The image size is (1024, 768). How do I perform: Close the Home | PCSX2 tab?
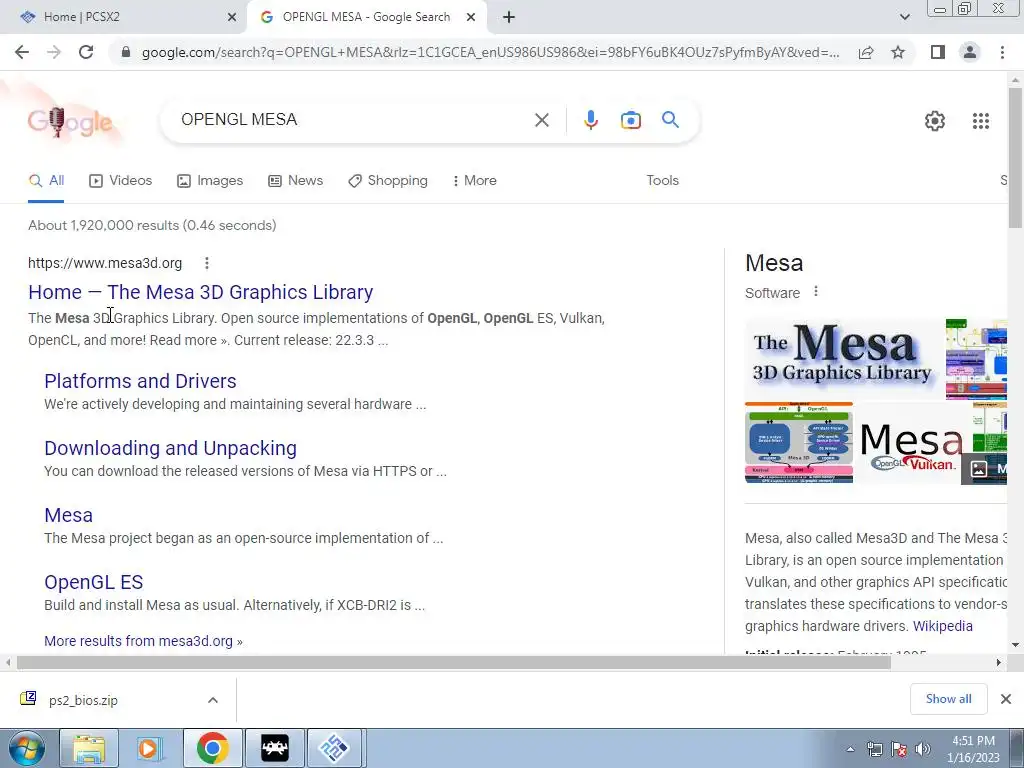coord(231,17)
